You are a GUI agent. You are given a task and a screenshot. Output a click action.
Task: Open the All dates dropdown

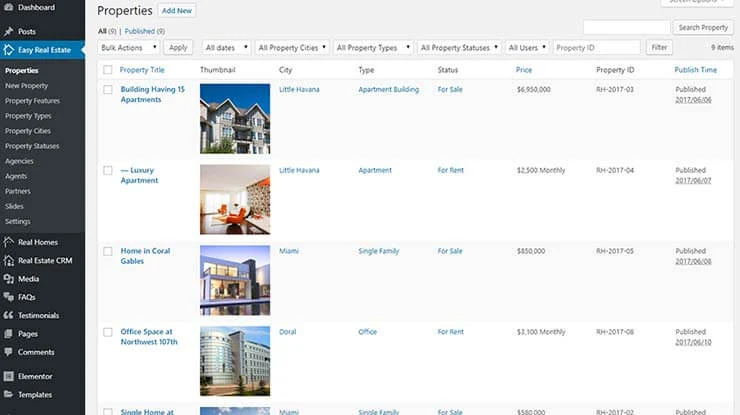226,48
